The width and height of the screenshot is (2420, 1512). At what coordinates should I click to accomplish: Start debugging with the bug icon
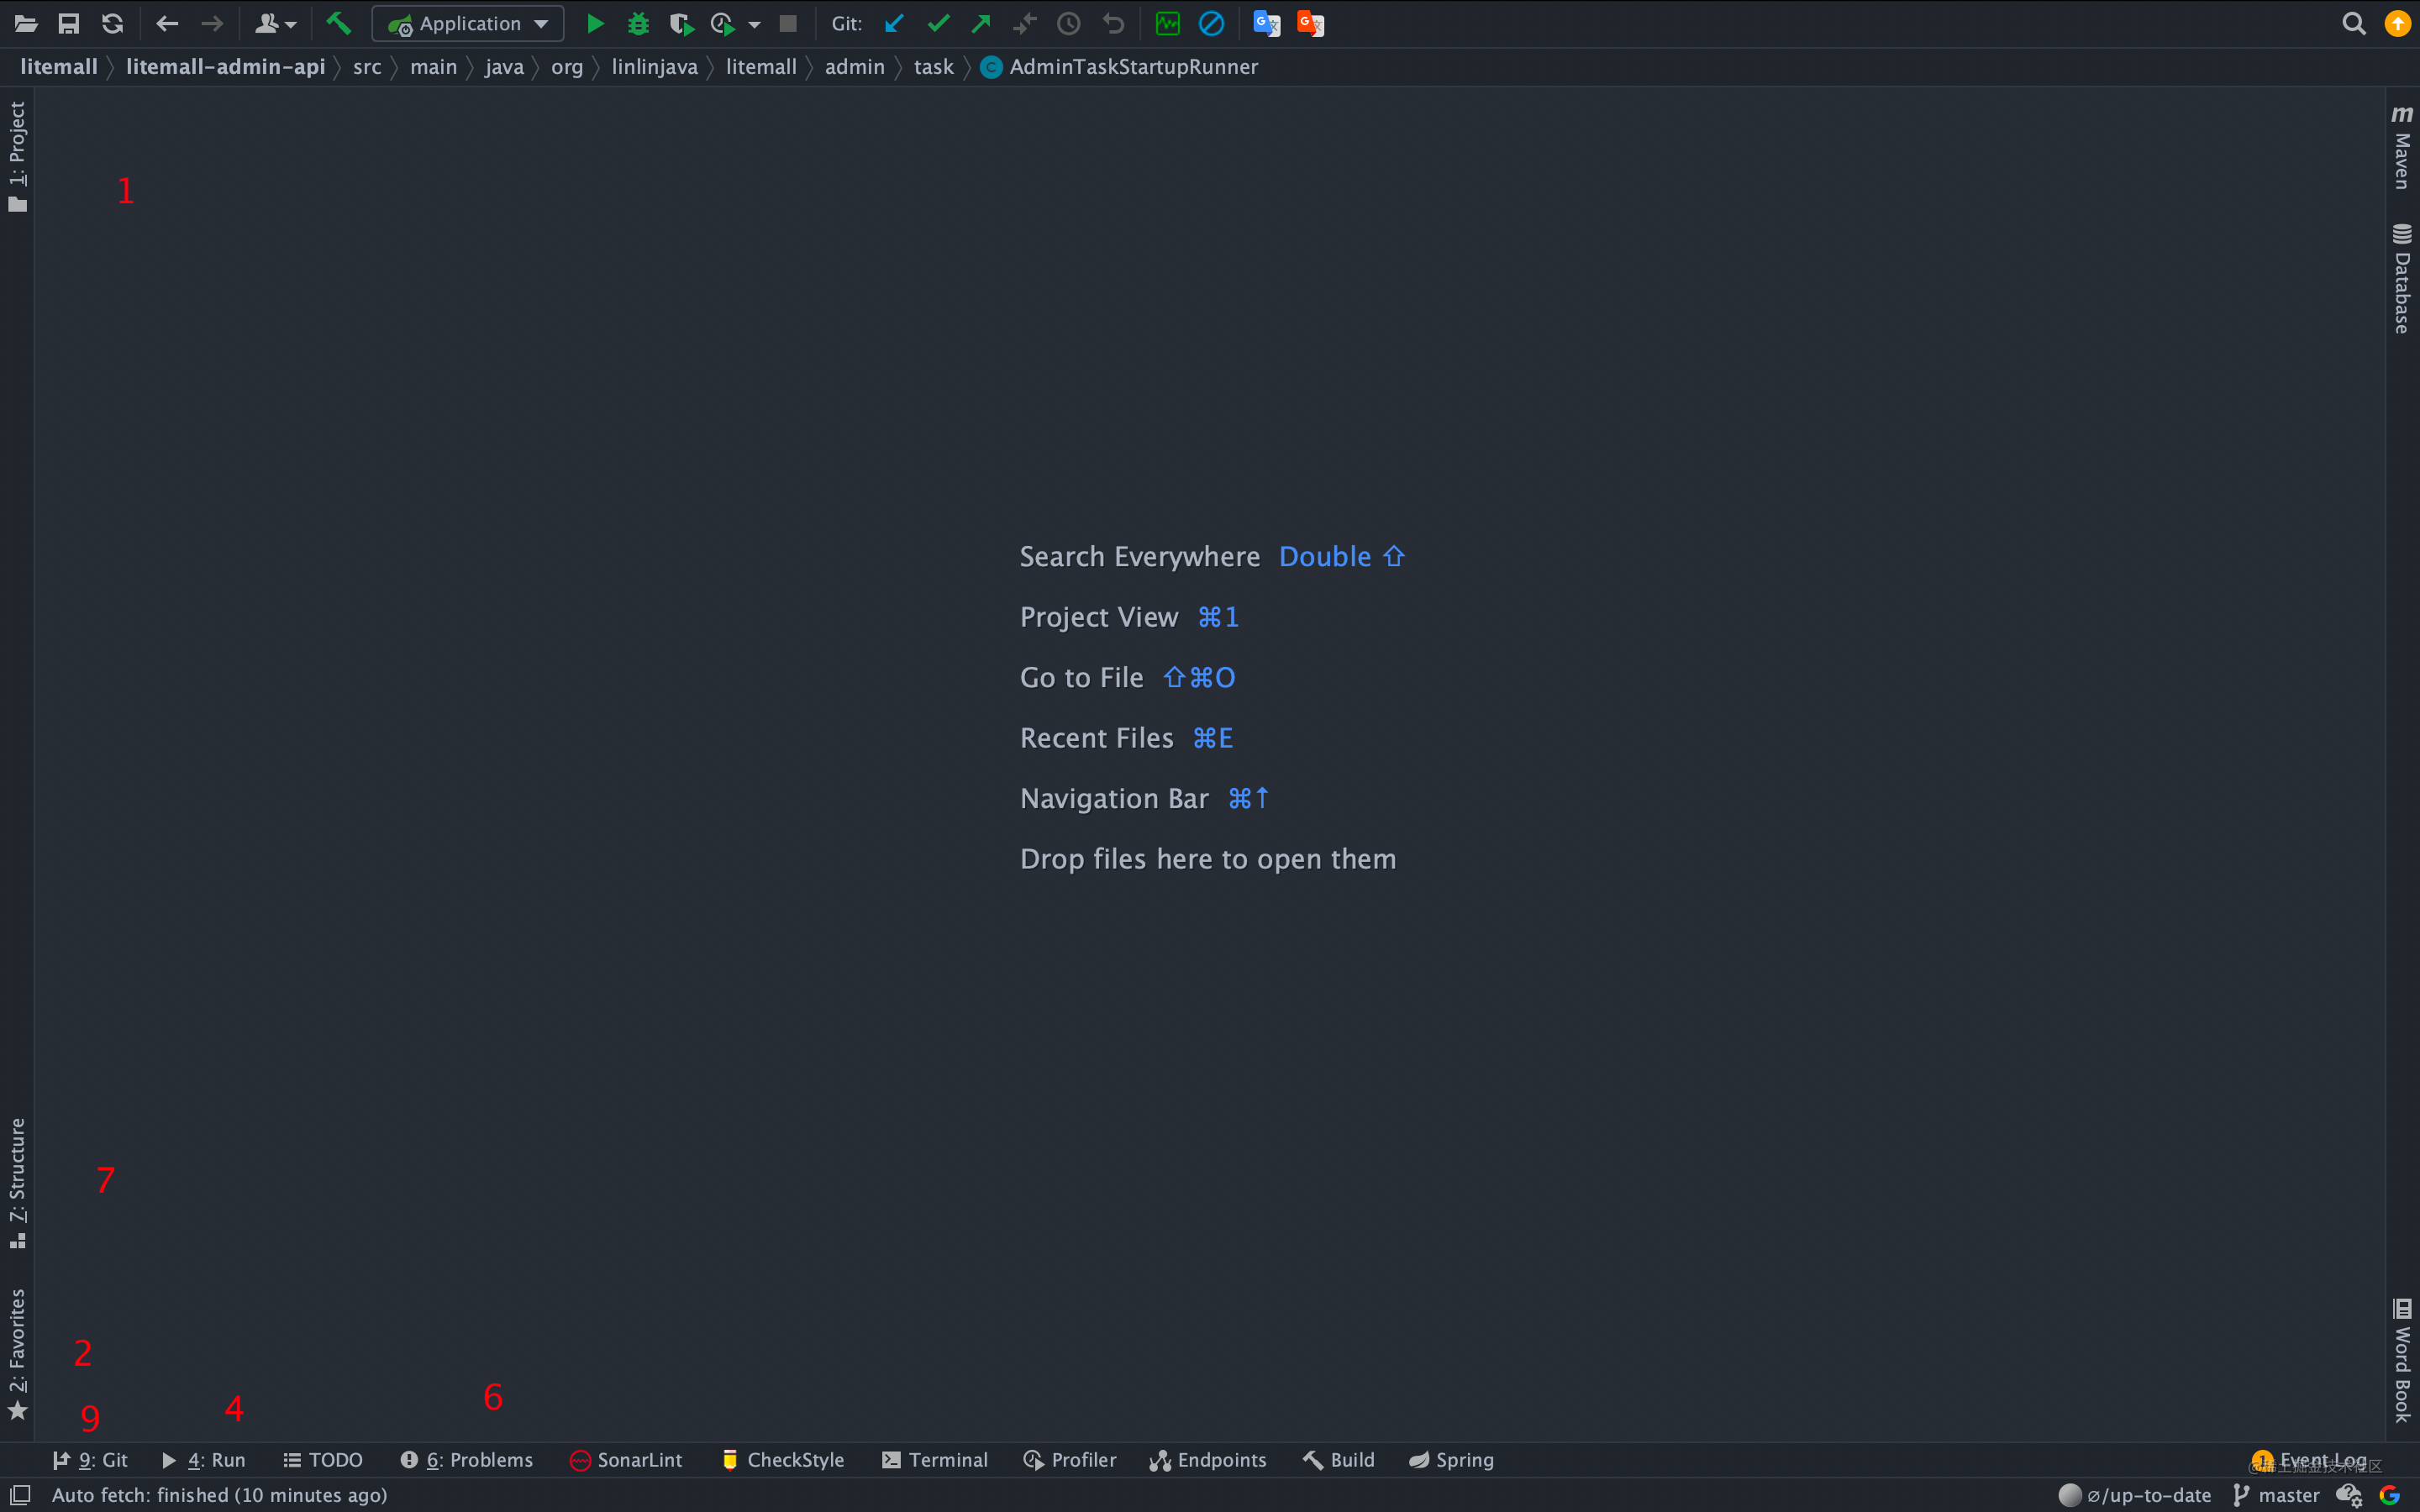tap(638, 24)
